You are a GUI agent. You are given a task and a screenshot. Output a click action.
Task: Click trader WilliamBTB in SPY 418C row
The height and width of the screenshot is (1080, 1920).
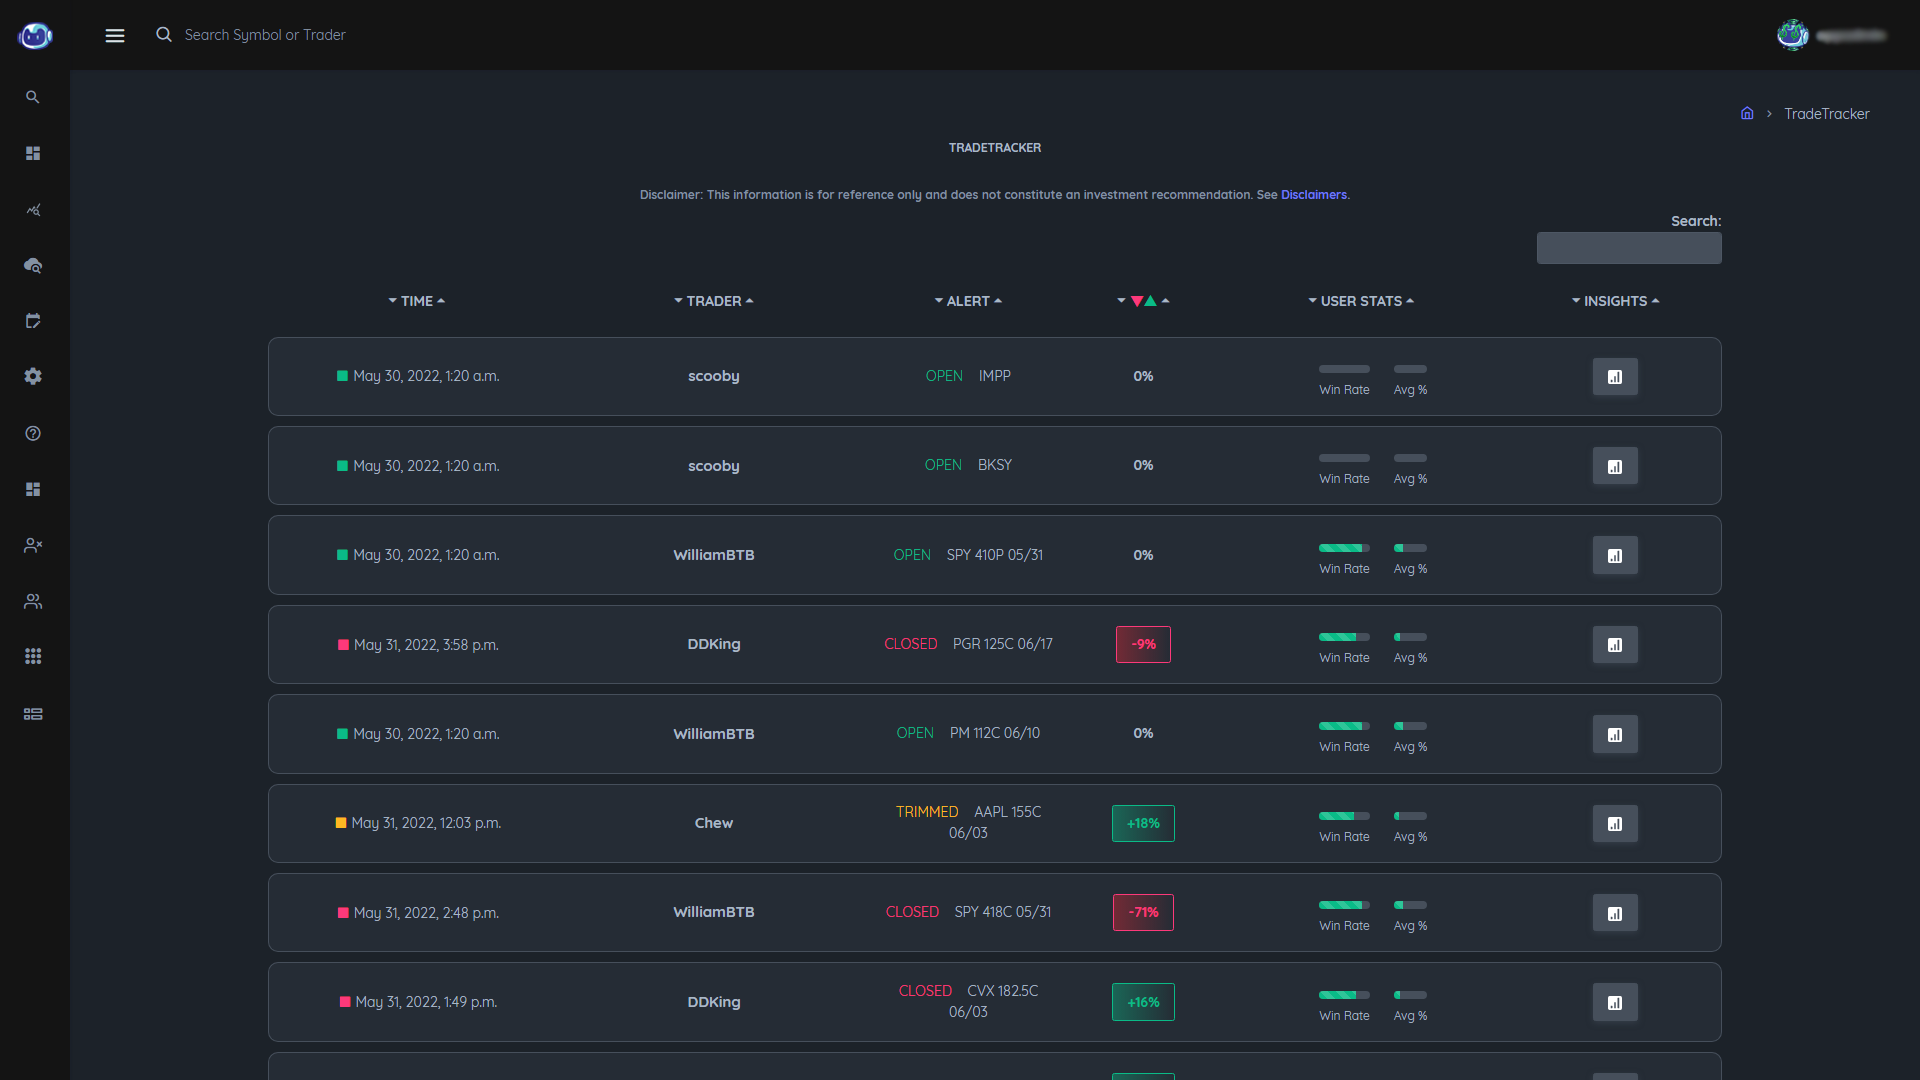714,912
